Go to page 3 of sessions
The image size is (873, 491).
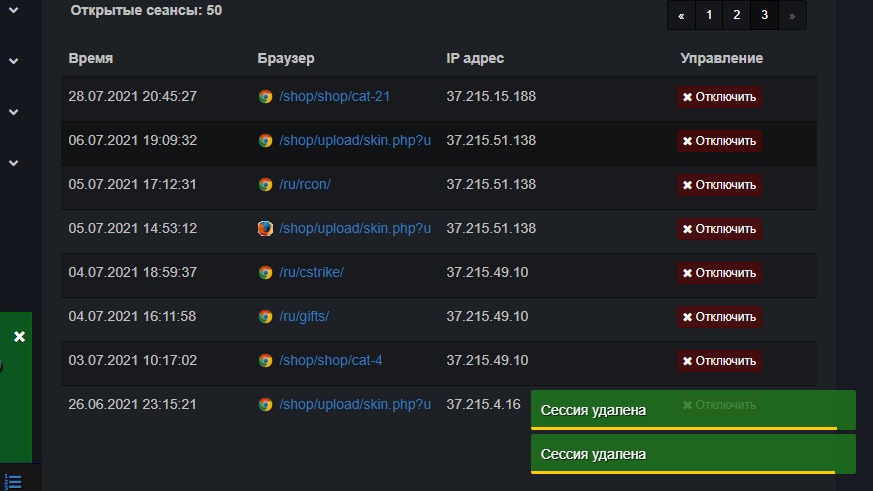765,15
